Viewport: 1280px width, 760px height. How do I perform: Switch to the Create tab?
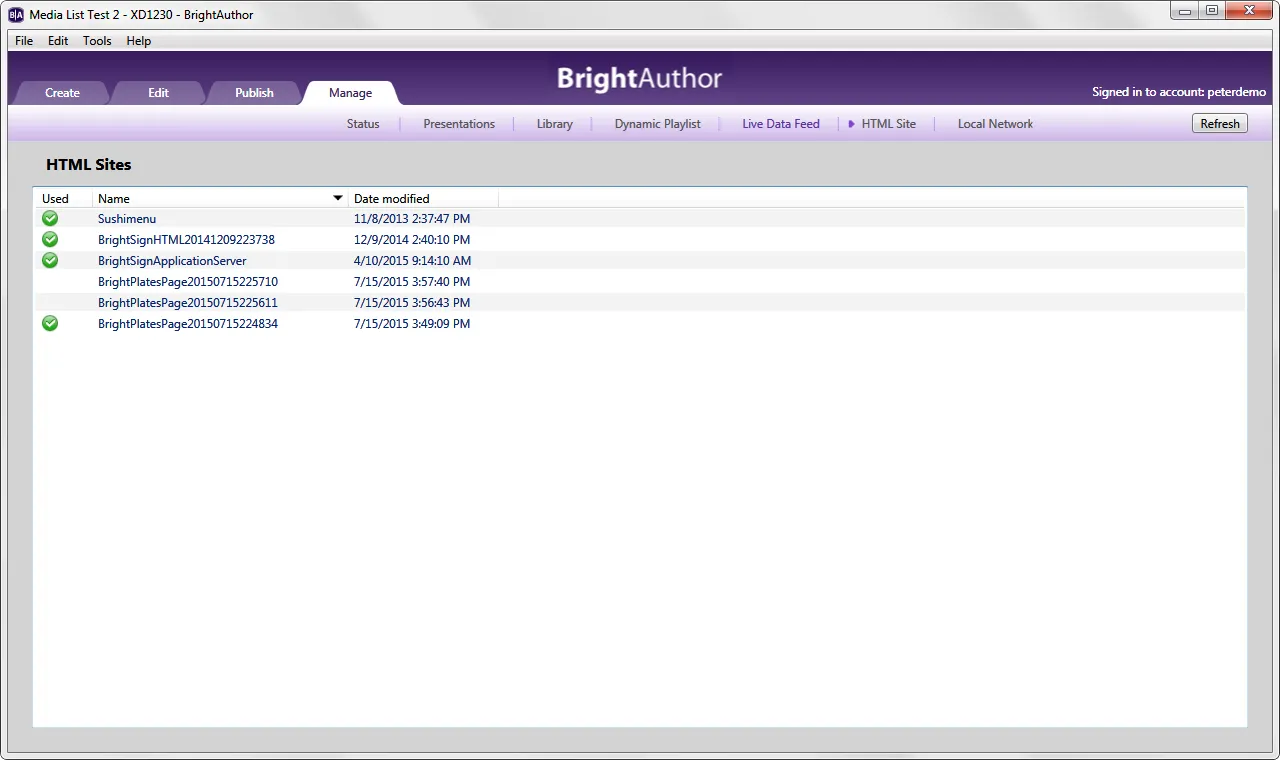click(x=62, y=93)
